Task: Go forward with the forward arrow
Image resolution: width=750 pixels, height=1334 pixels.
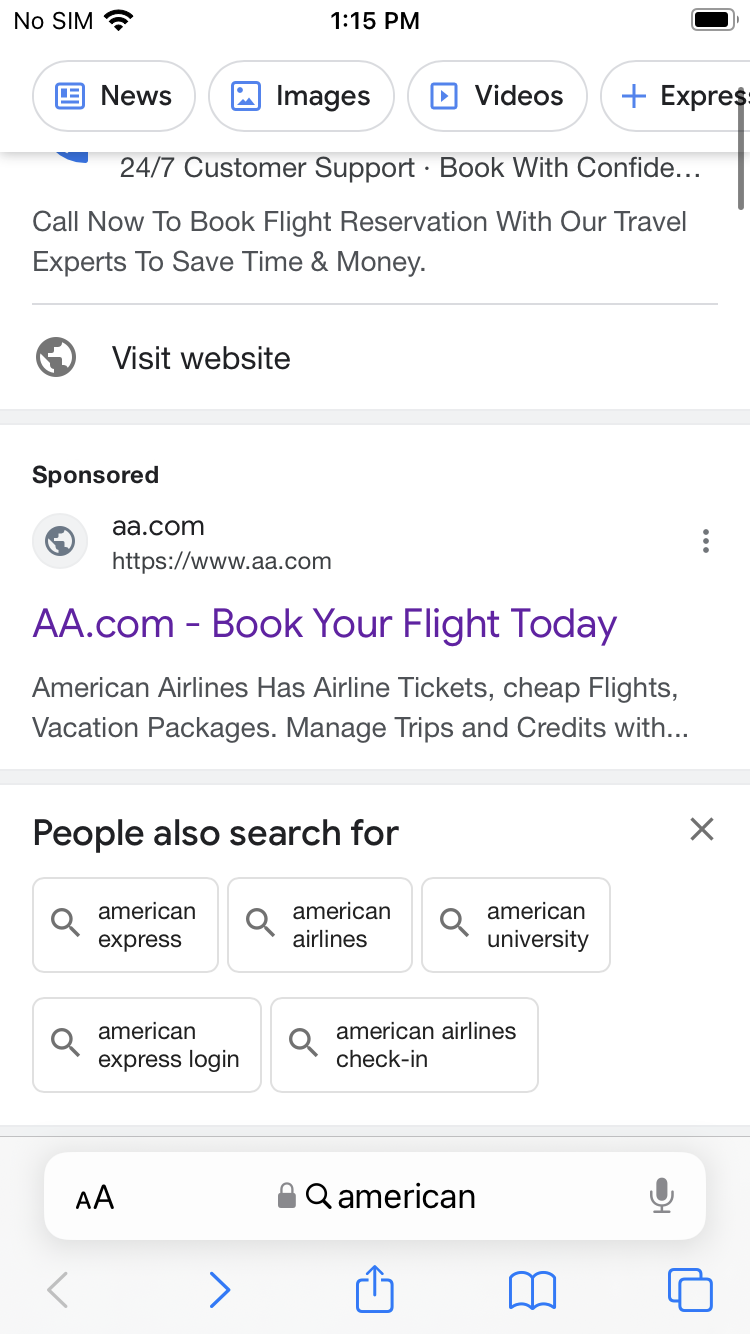Action: 220,1290
